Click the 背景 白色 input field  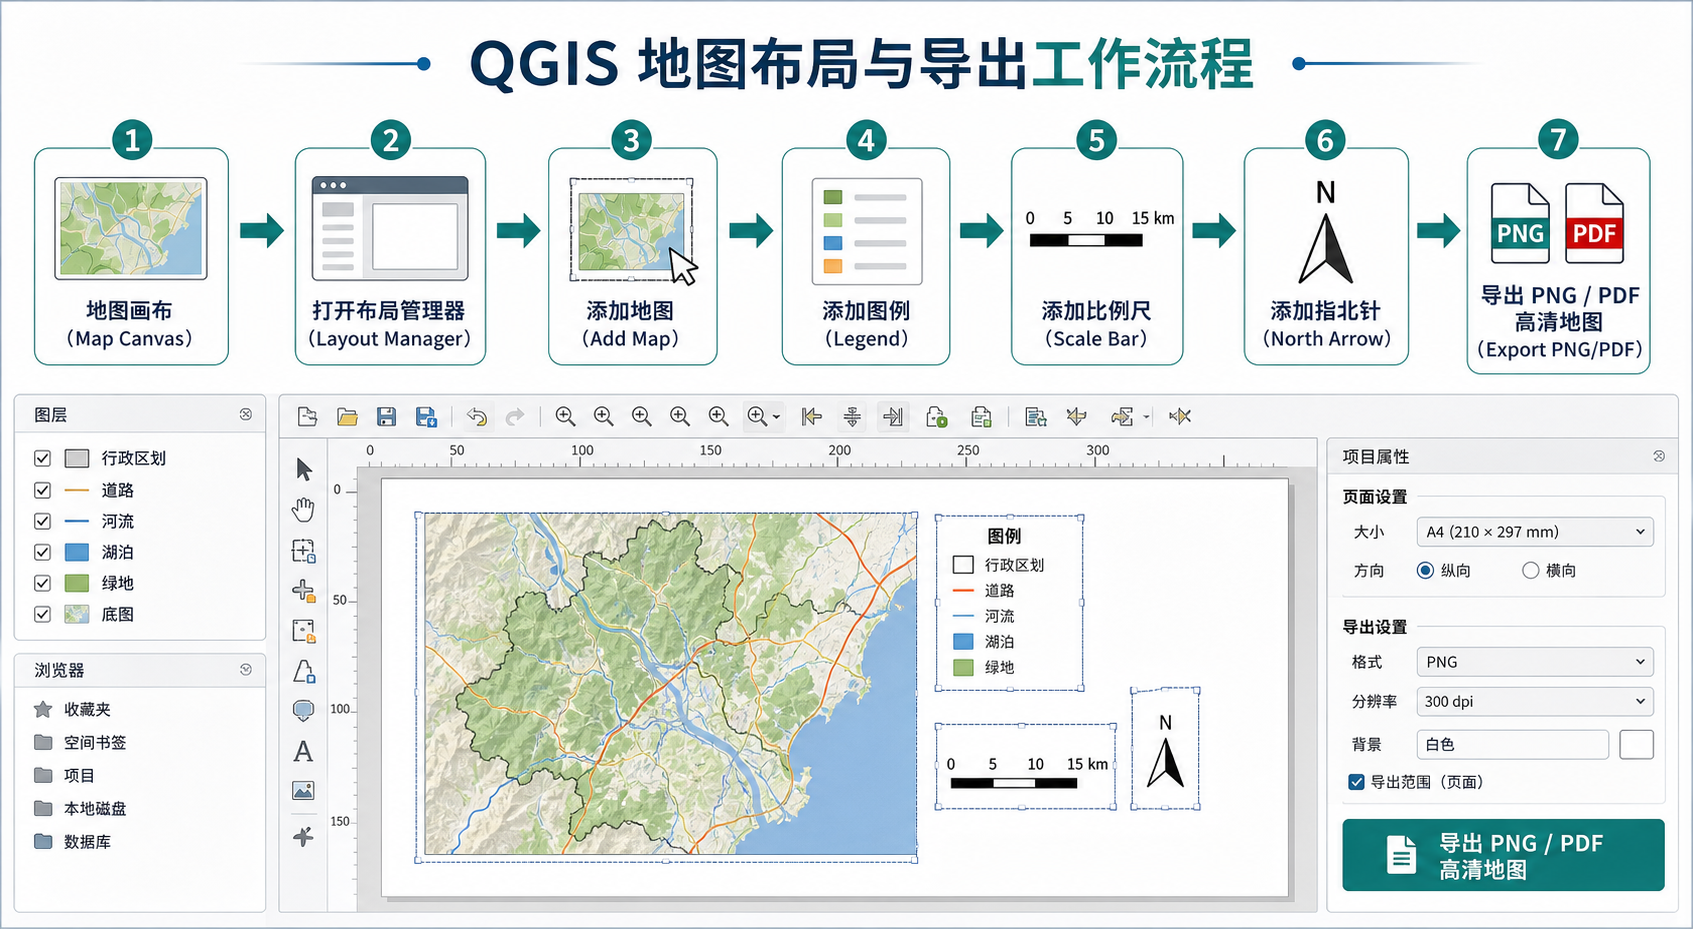pyautogui.click(x=1512, y=744)
